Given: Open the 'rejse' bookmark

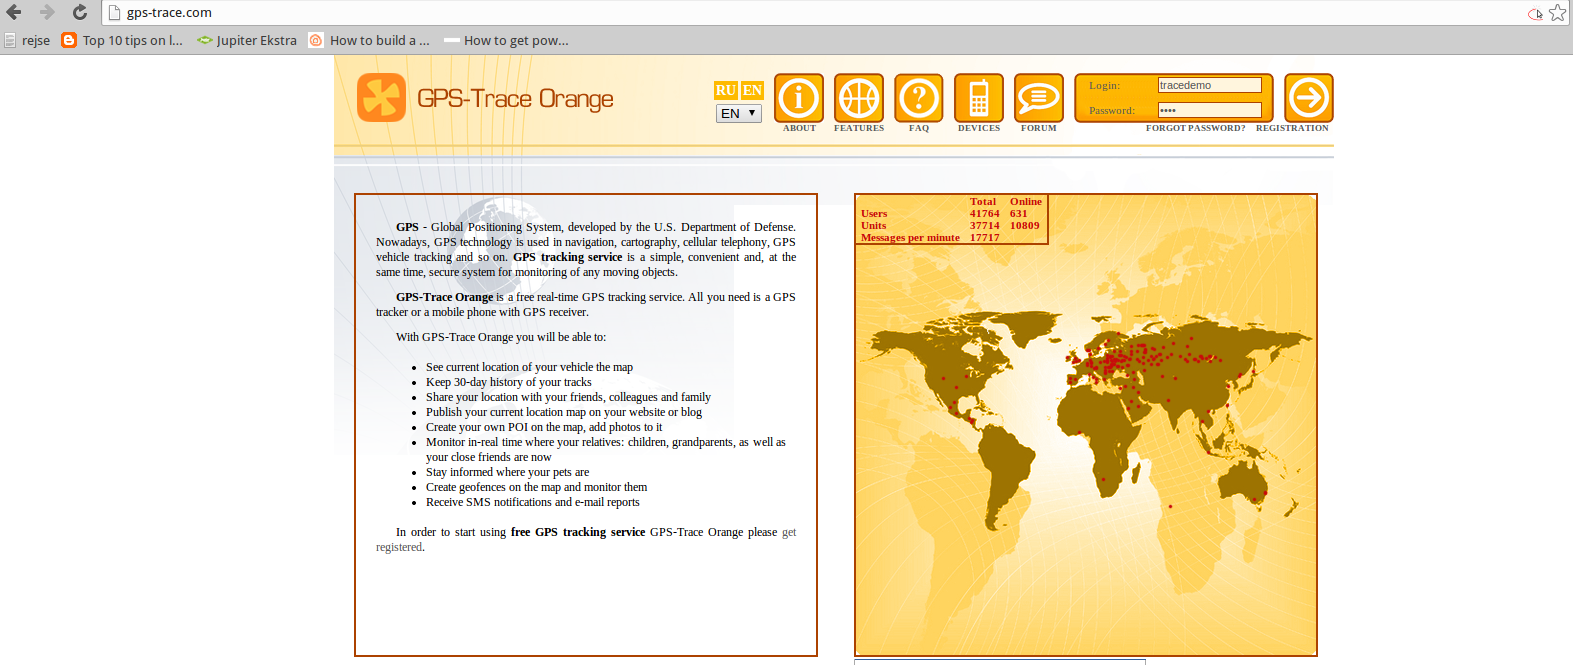Looking at the screenshot, I should [27, 40].
